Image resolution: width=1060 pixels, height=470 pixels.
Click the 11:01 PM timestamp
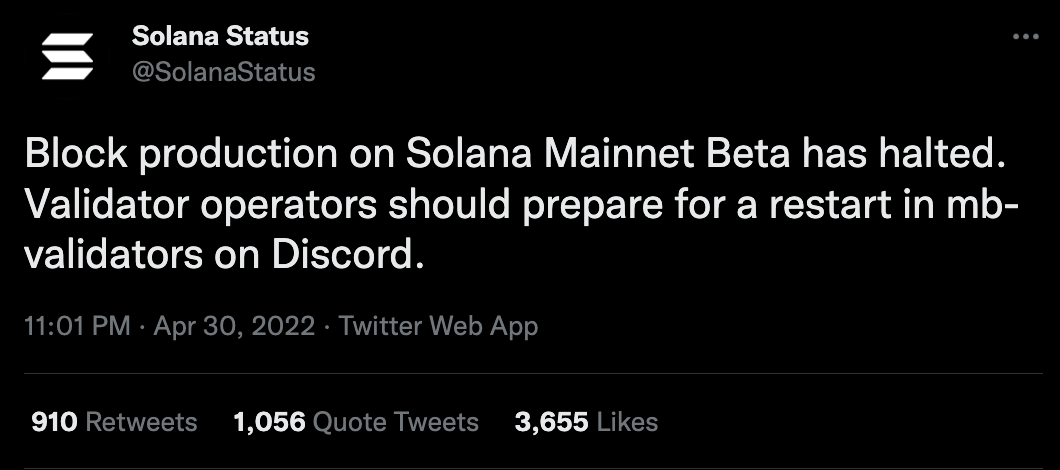click(78, 327)
